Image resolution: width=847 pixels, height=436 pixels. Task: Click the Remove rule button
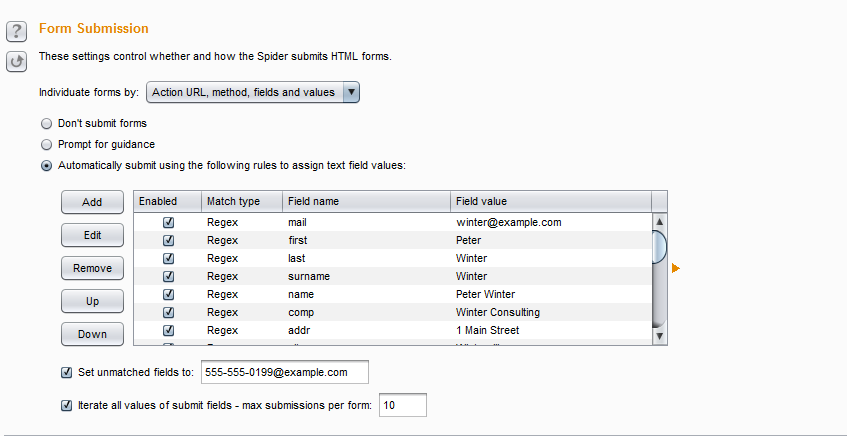(92, 268)
